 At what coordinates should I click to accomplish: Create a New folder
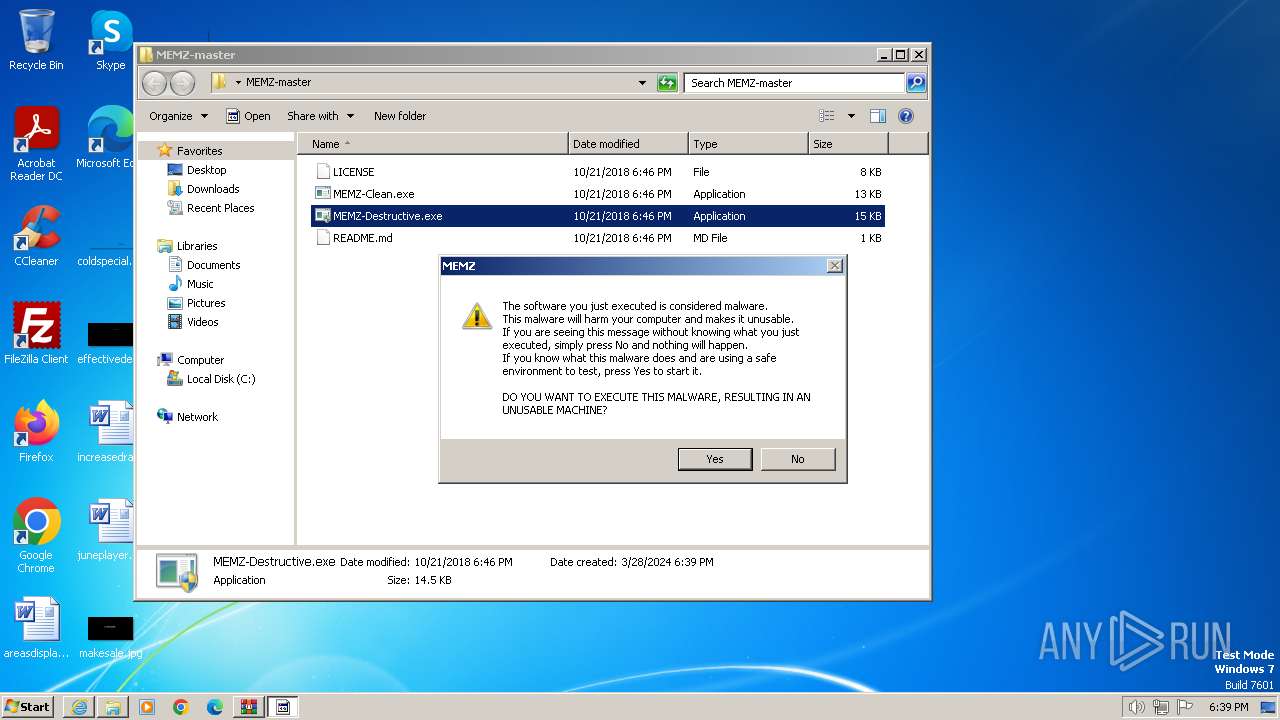tap(400, 116)
